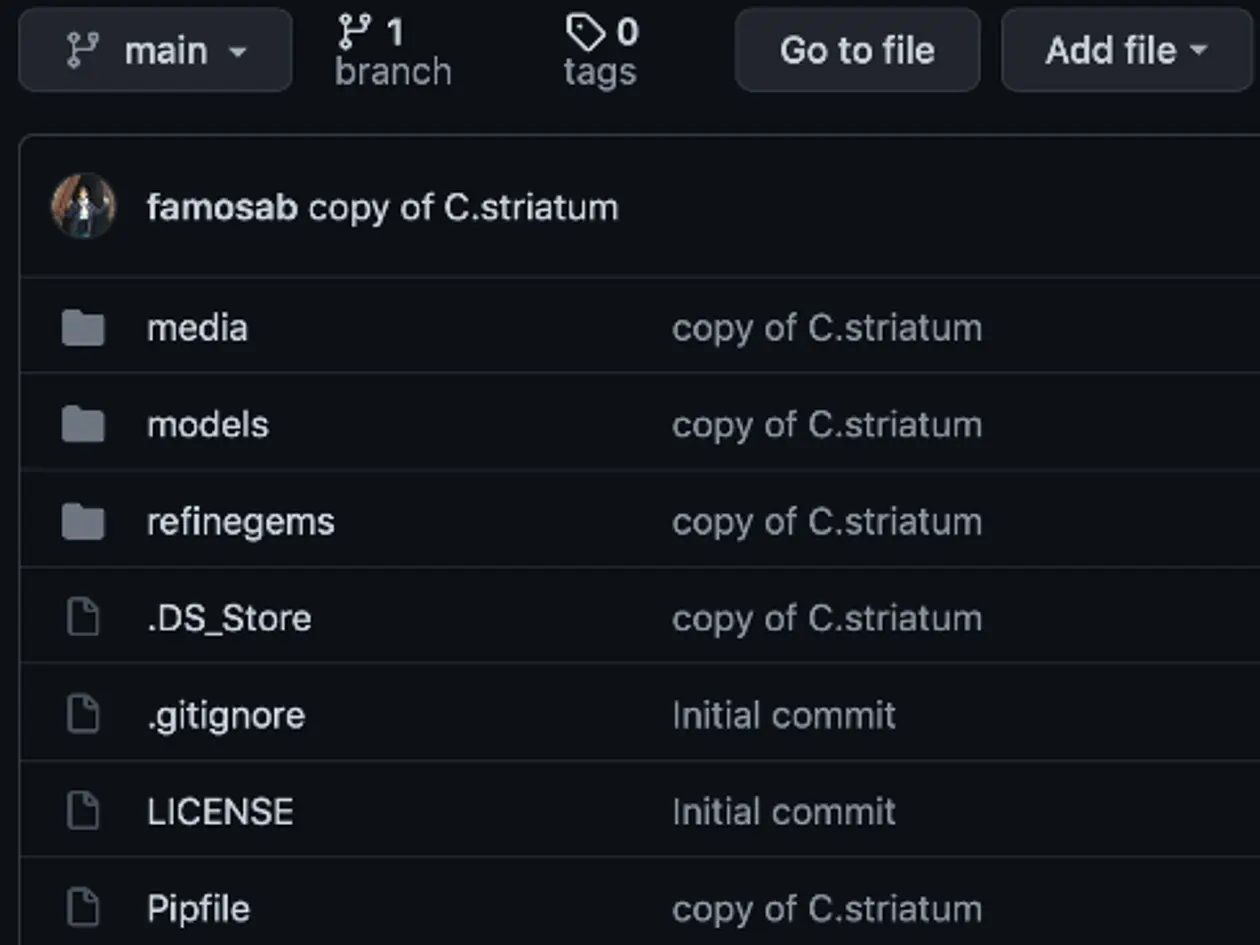Click the .DS_Store file icon
Image resolution: width=1260 pixels, height=945 pixels.
pos(83,618)
